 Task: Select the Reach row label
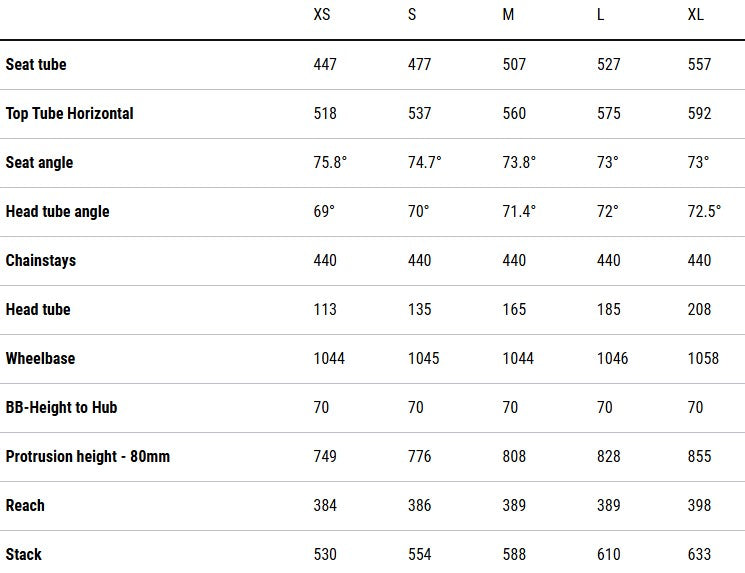point(25,505)
